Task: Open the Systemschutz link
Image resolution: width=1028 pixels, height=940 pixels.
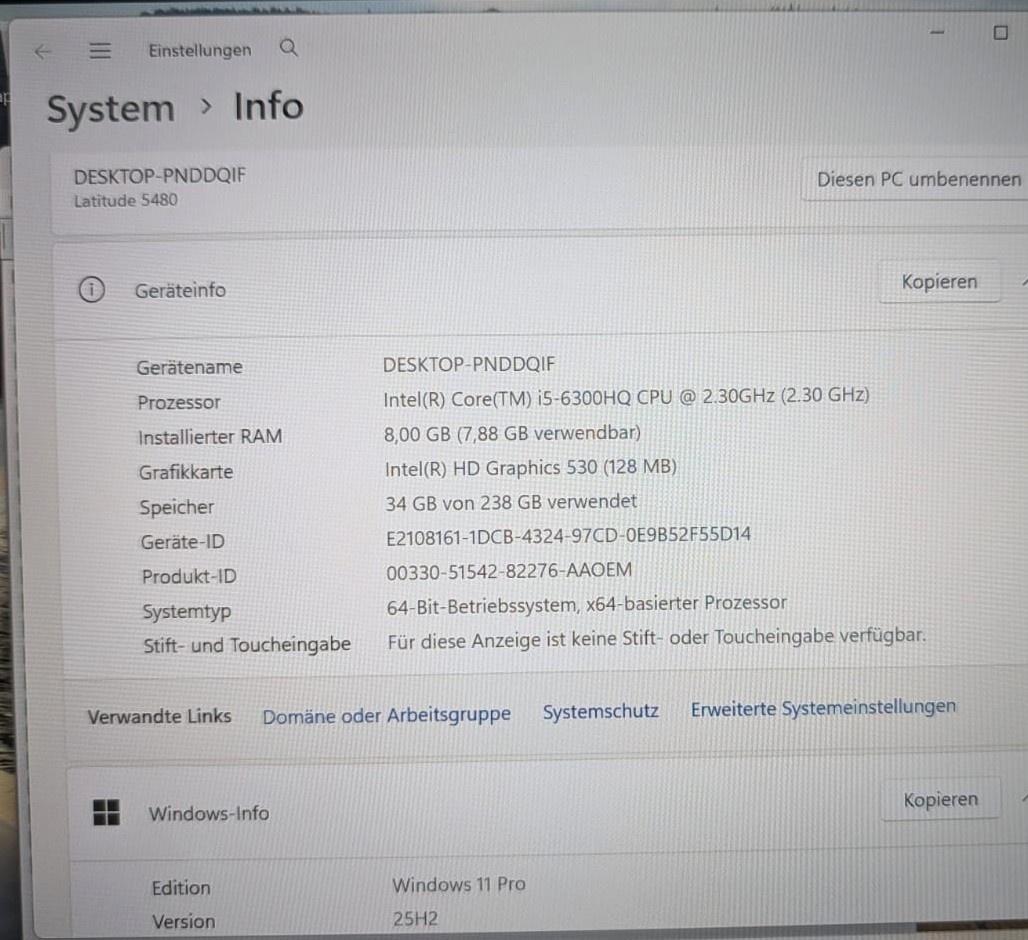Action: (x=601, y=712)
